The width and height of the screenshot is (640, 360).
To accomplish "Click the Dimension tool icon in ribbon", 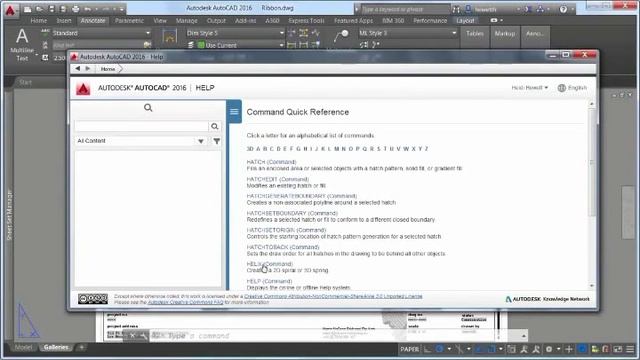I will [169, 37].
